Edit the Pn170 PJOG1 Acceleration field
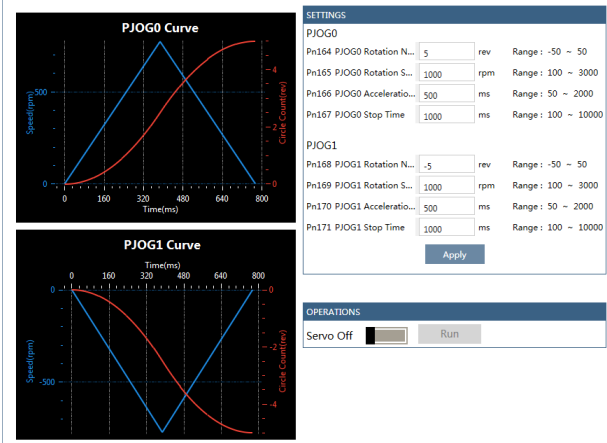The image size is (607, 443). pyautogui.click(x=447, y=207)
